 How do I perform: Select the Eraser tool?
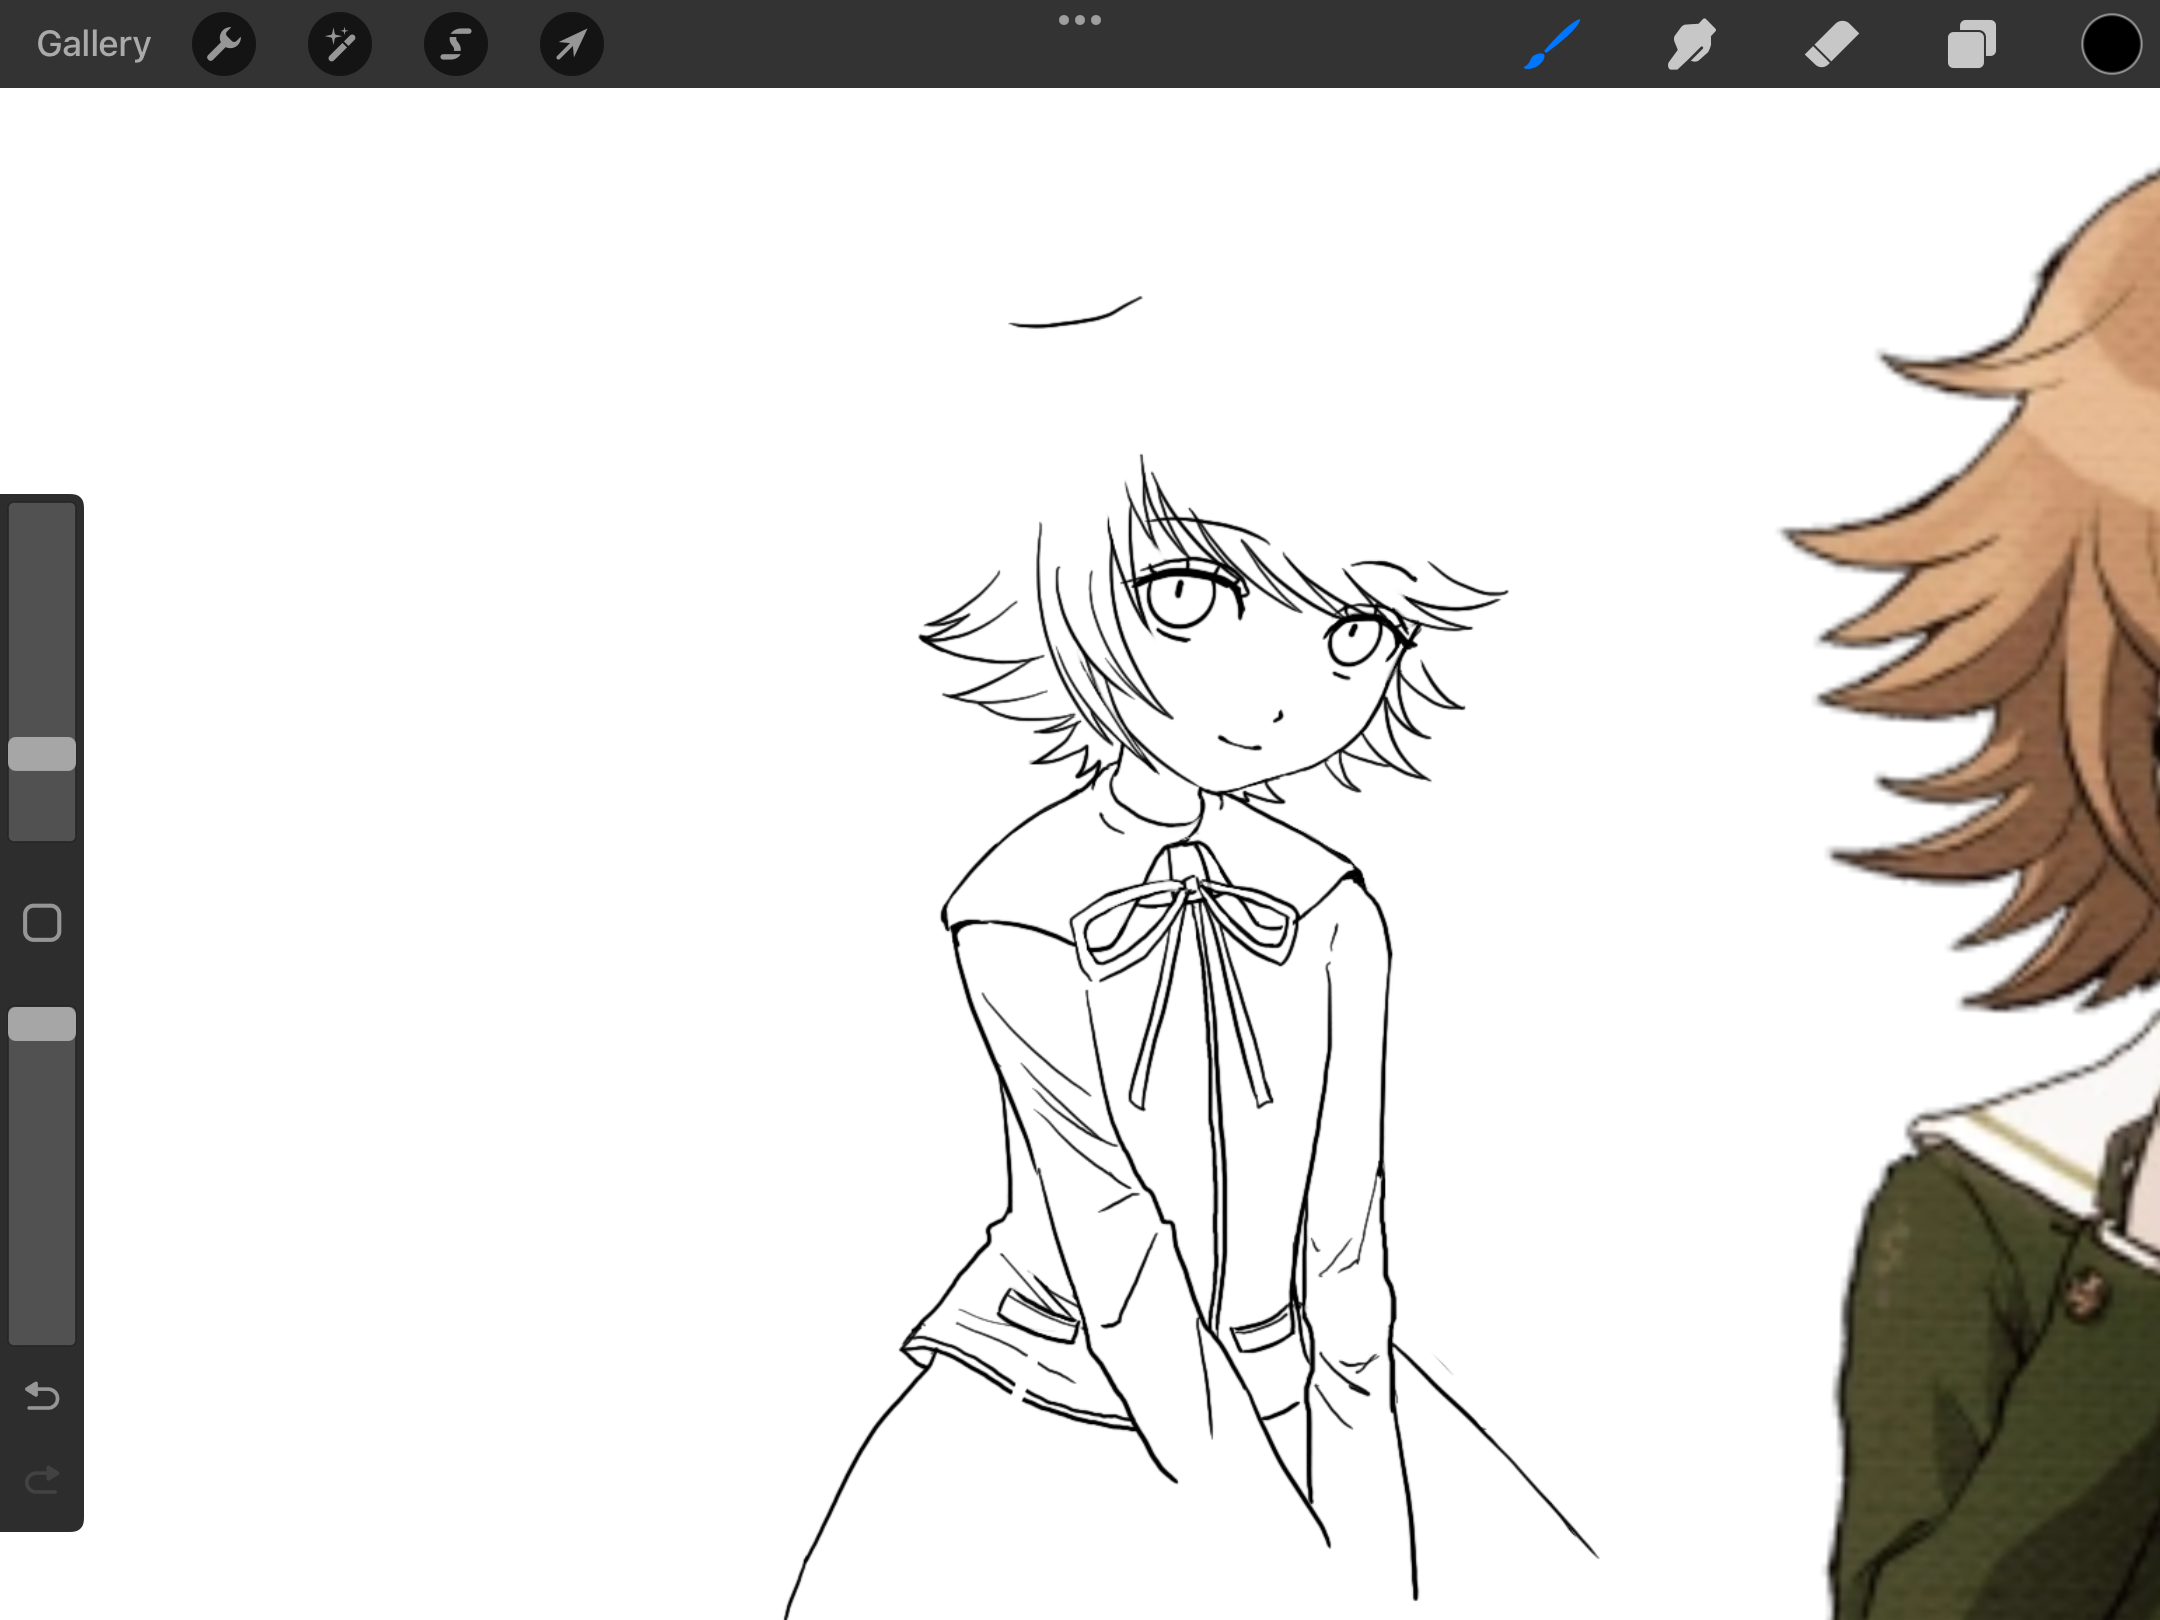pyautogui.click(x=1831, y=44)
